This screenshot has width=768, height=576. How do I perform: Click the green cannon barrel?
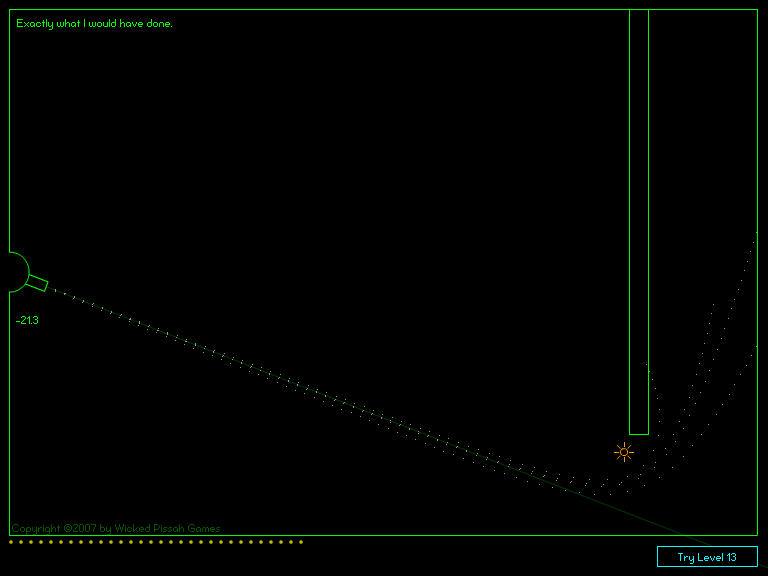37,283
